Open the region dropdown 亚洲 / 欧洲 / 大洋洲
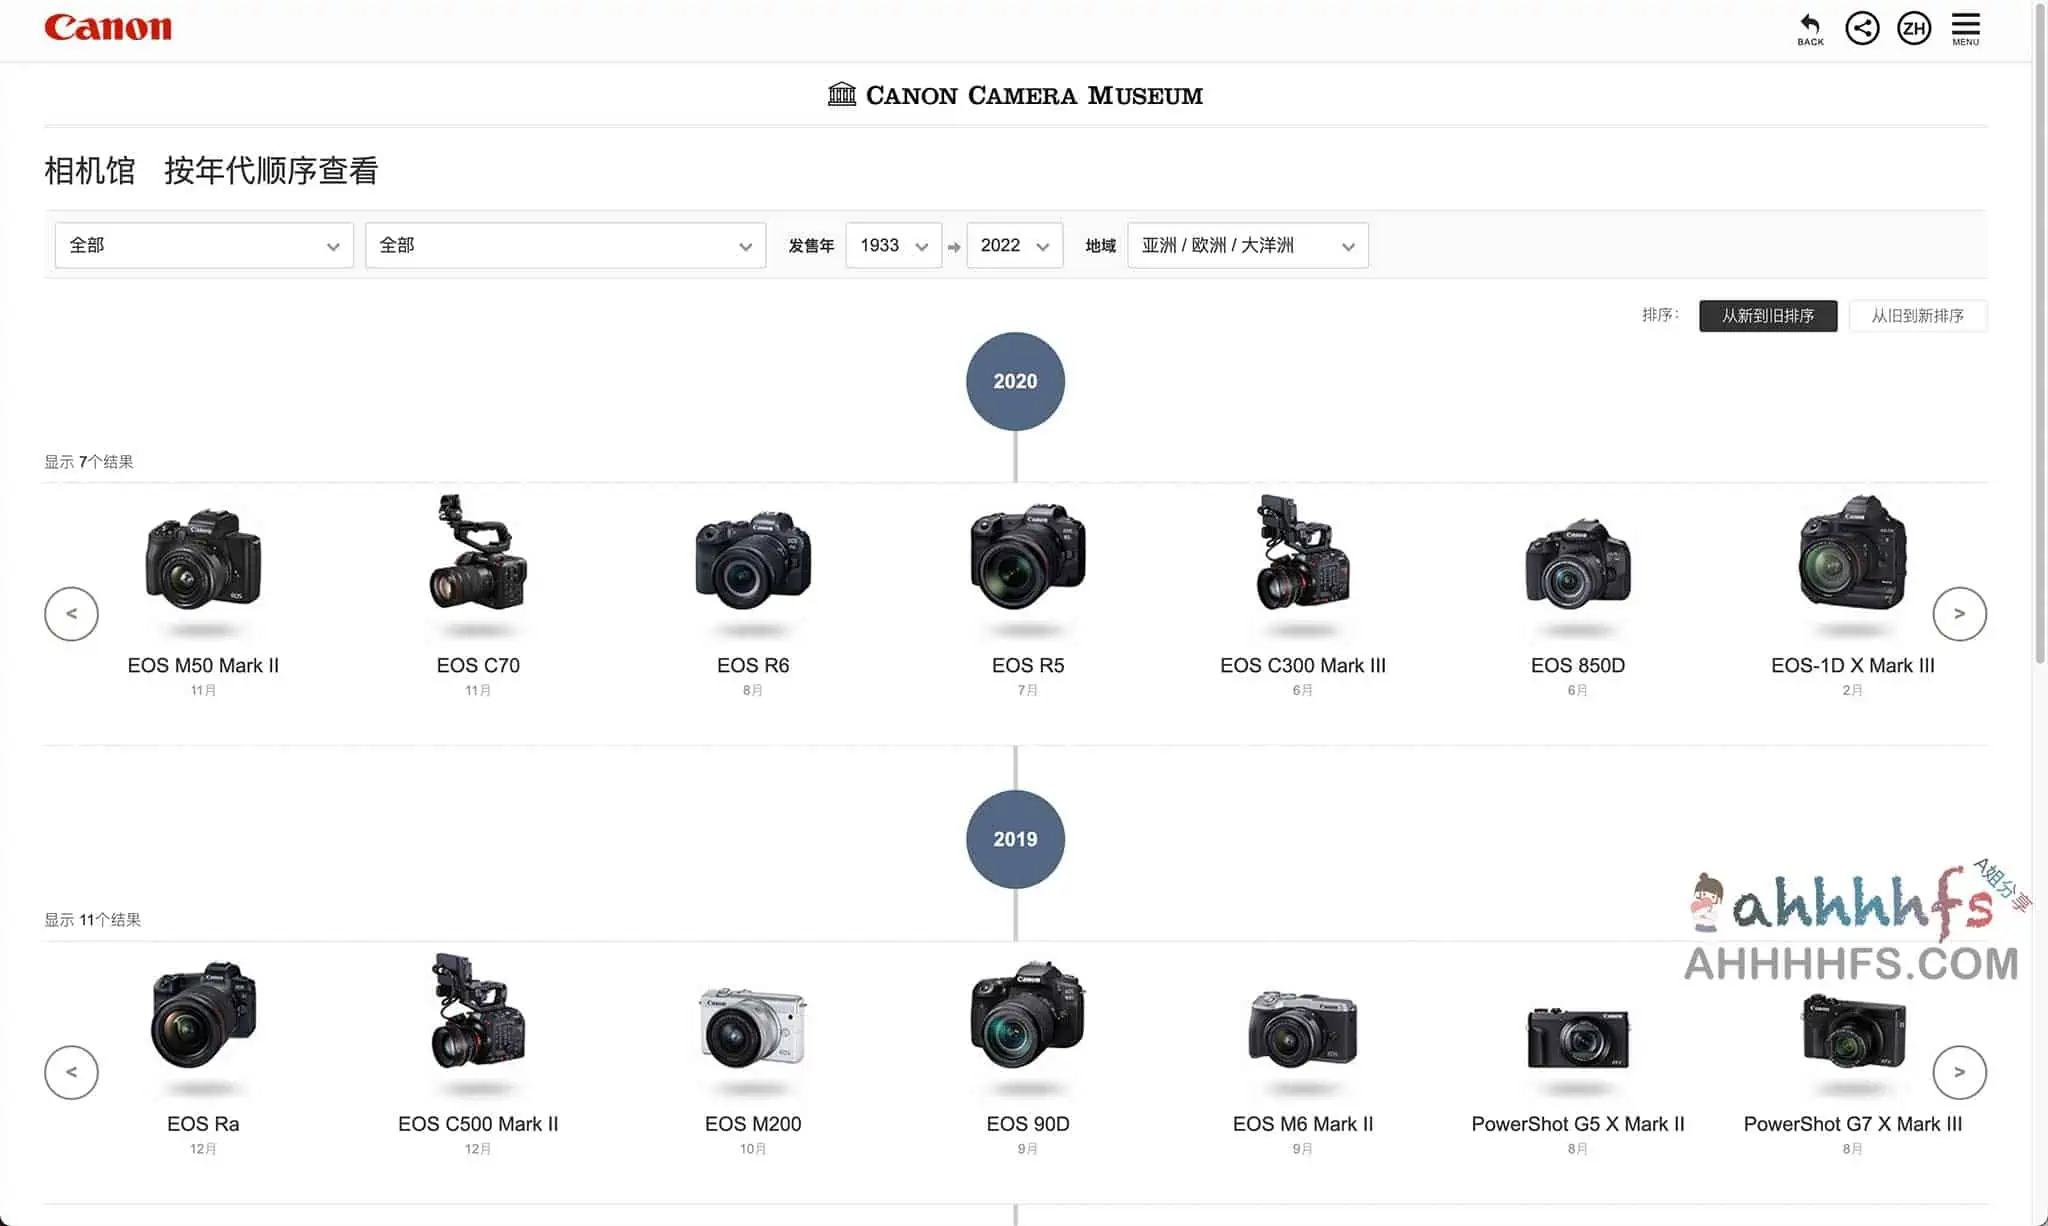The width and height of the screenshot is (2048, 1226). (1247, 246)
